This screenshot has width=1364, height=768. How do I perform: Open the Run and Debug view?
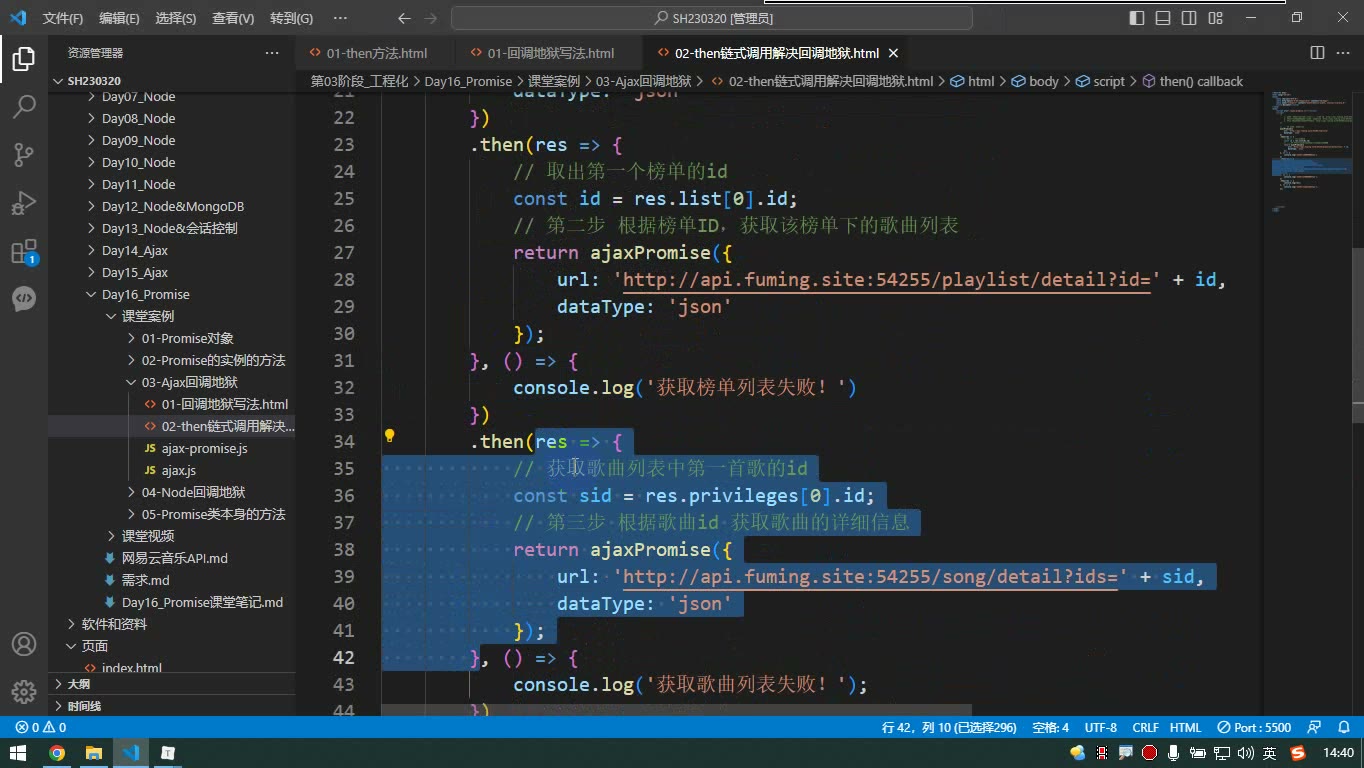click(24, 202)
